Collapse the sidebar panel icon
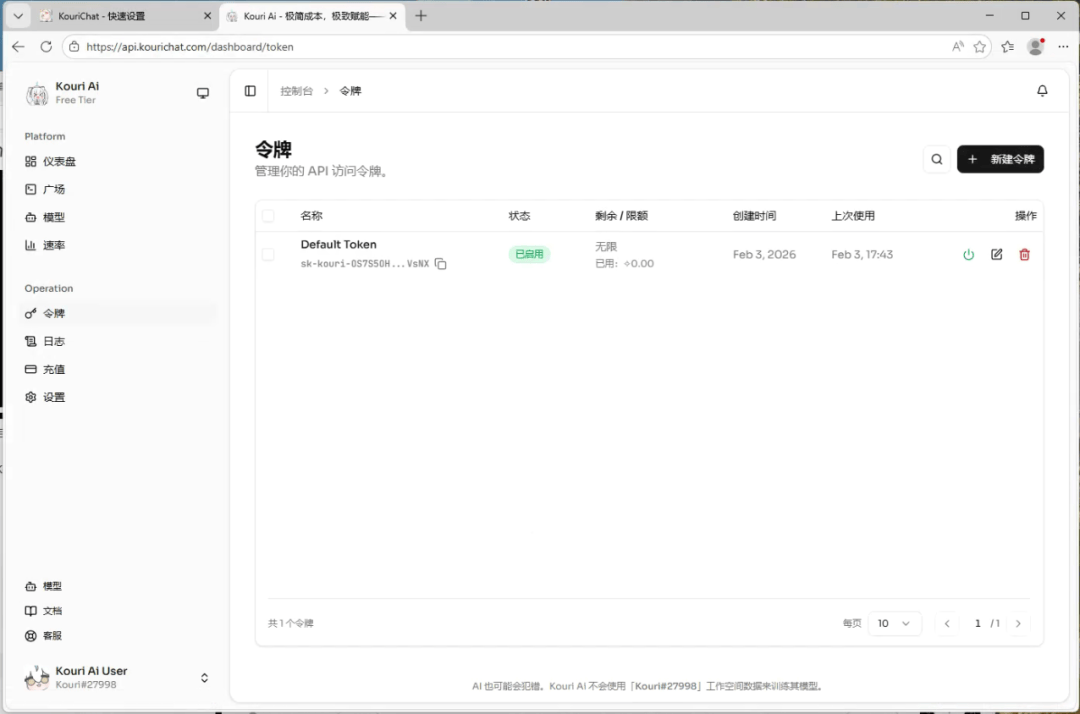Image resolution: width=1080 pixels, height=714 pixels. pyautogui.click(x=250, y=91)
